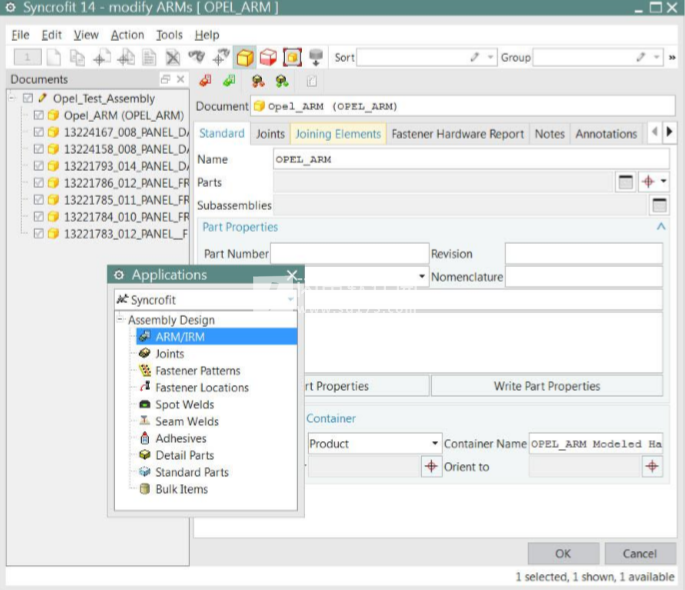Viewport: 685px width, 590px height.
Task: Toggle checkbox for 13221793_014_PANEL
Action: (x=38, y=166)
